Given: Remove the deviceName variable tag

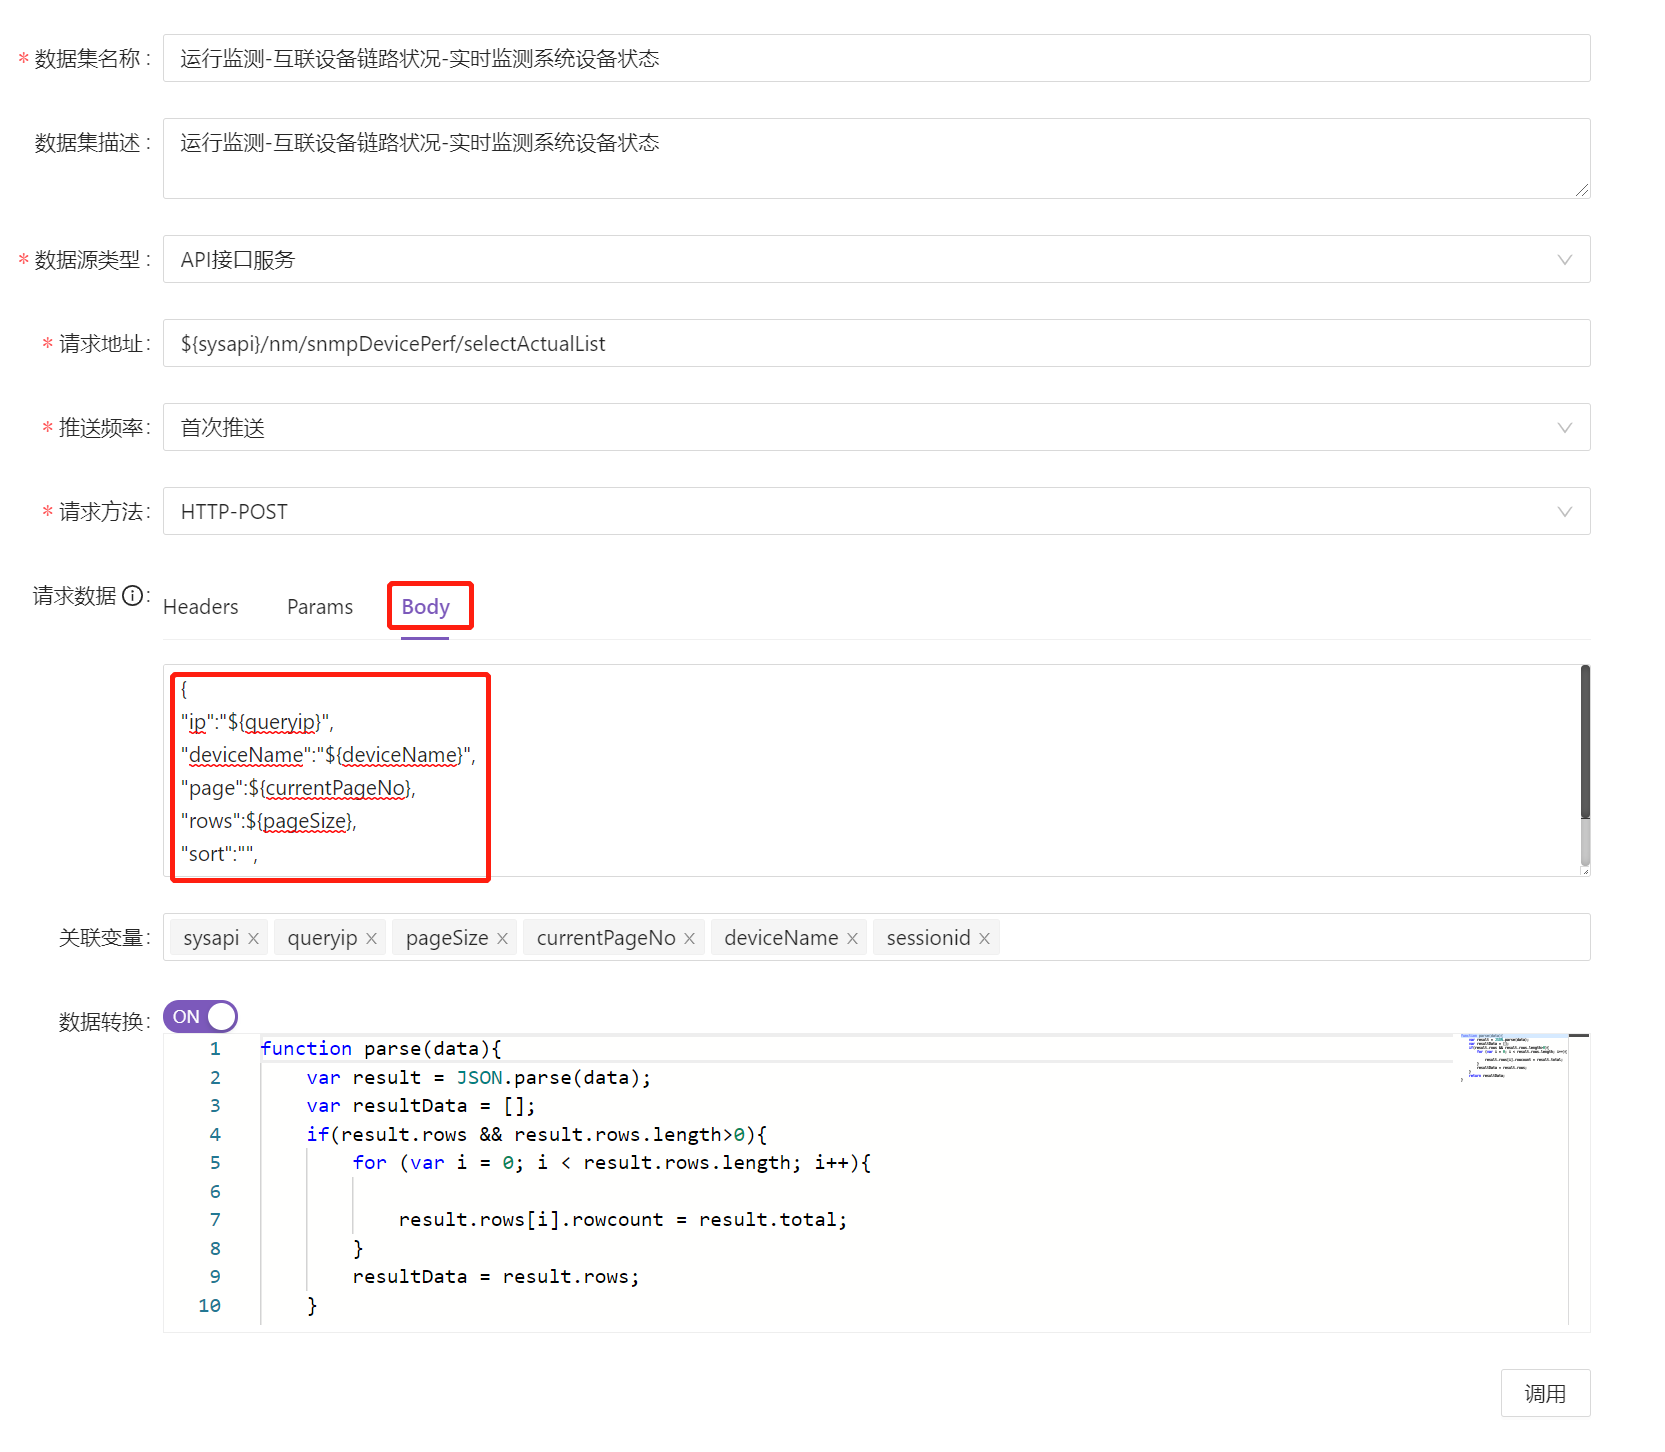Looking at the screenshot, I should (852, 938).
